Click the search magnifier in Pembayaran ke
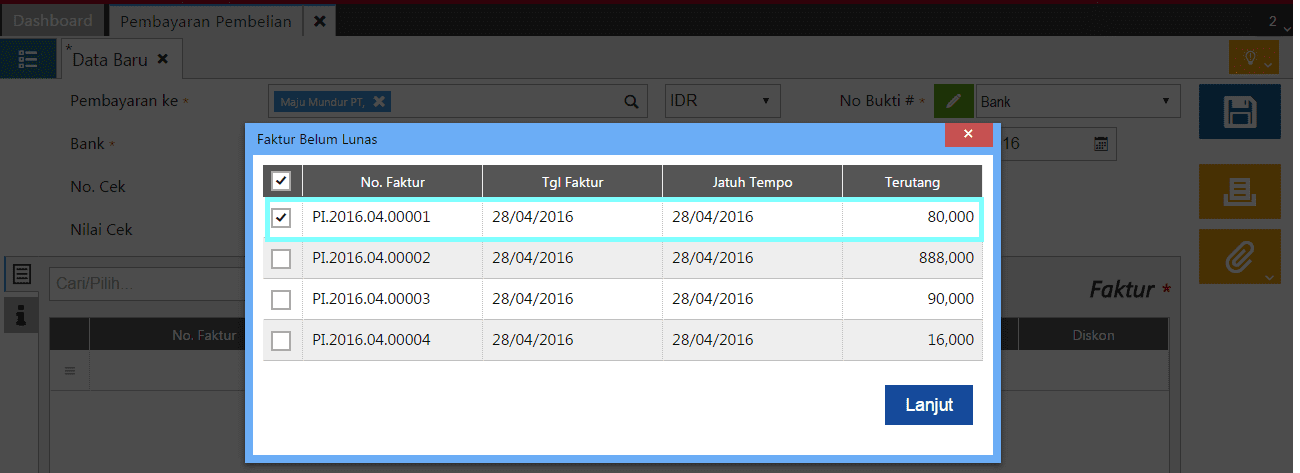1300x473 pixels. (631, 101)
